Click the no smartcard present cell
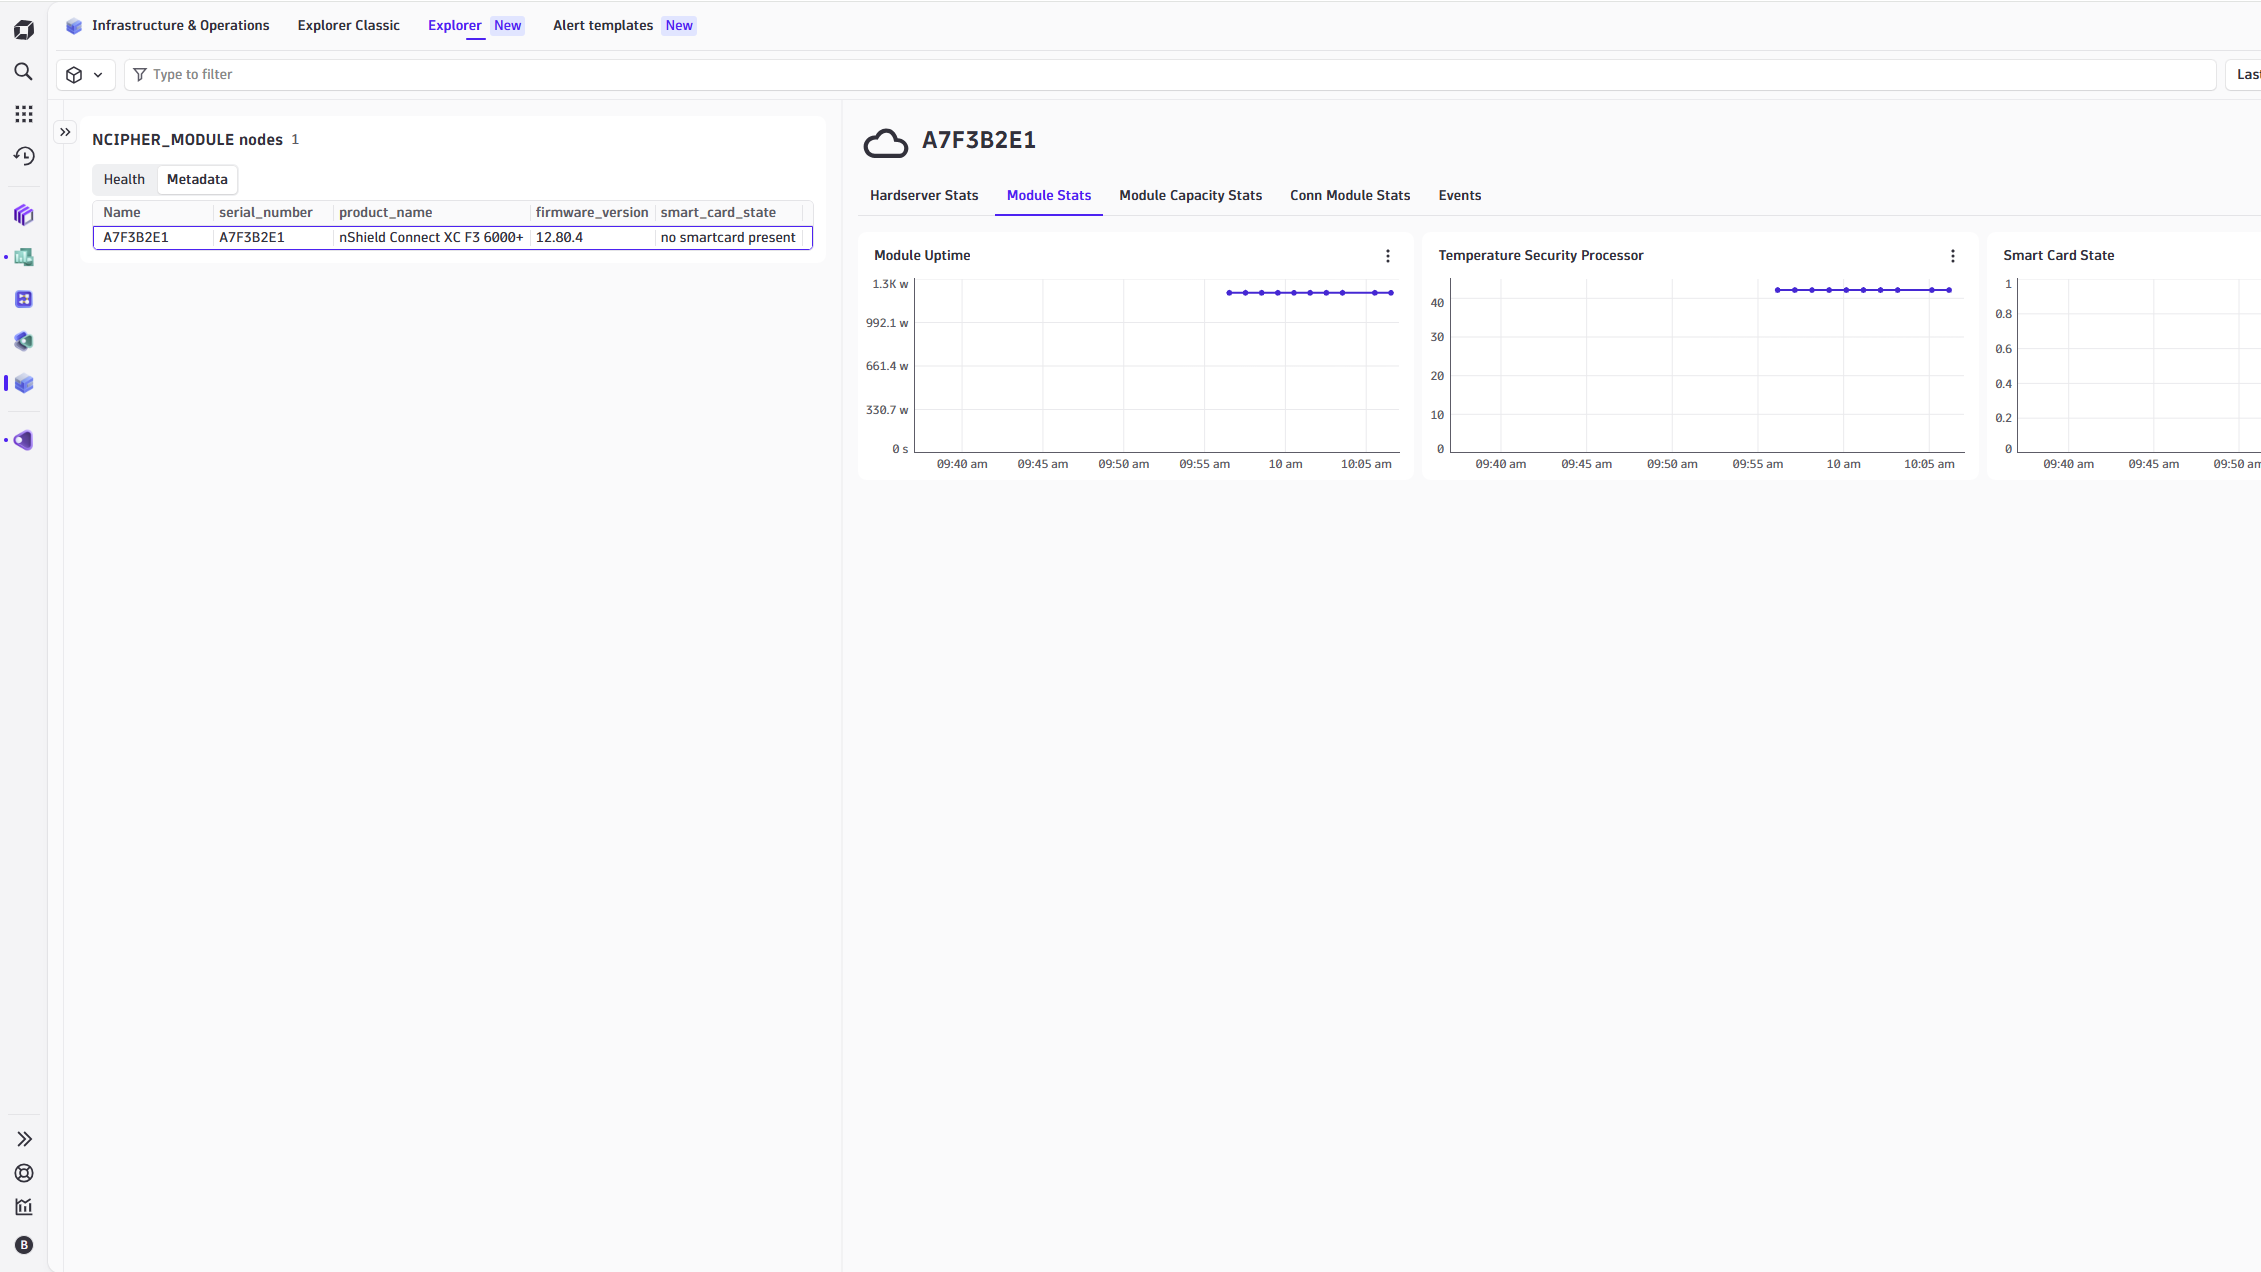The width and height of the screenshot is (2261, 1272). tap(728, 238)
